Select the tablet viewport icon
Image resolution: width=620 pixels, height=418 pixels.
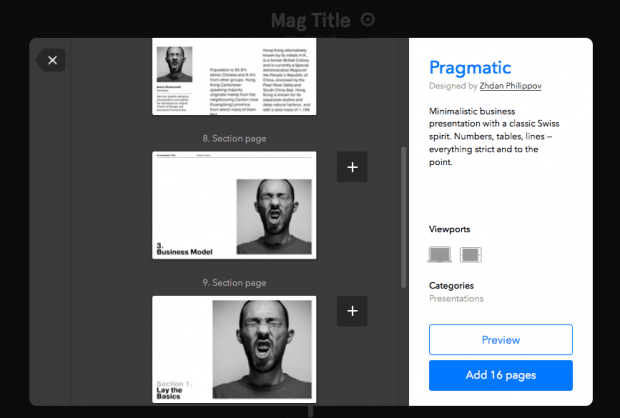[471, 255]
